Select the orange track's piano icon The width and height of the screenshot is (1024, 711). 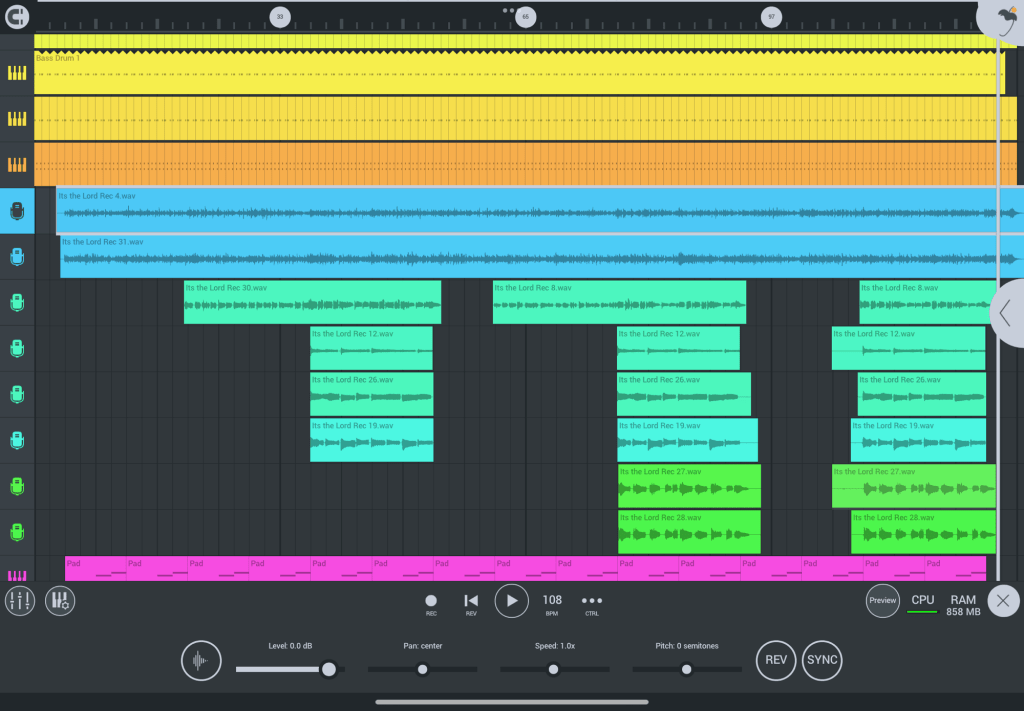point(17,164)
